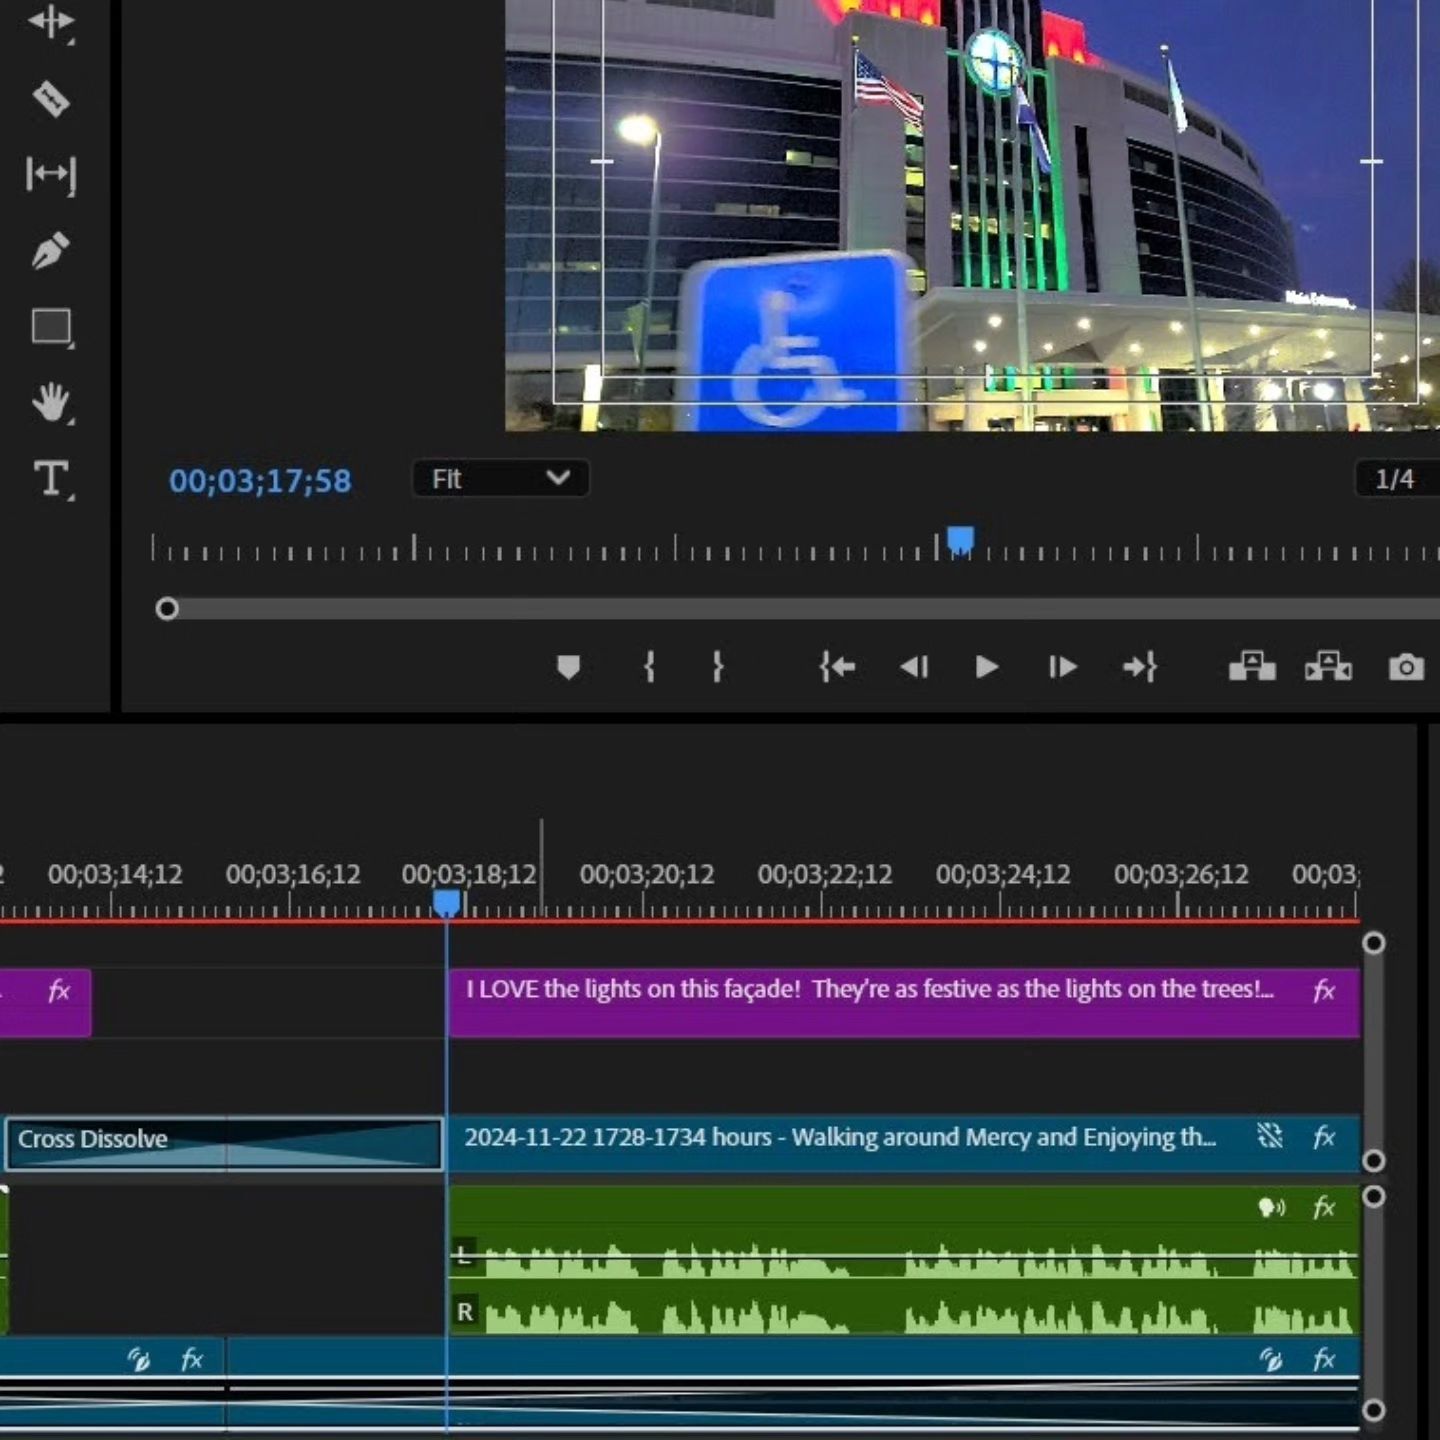Click fx badge on green audio clip
This screenshot has width=1440, height=1440.
[1324, 1207]
